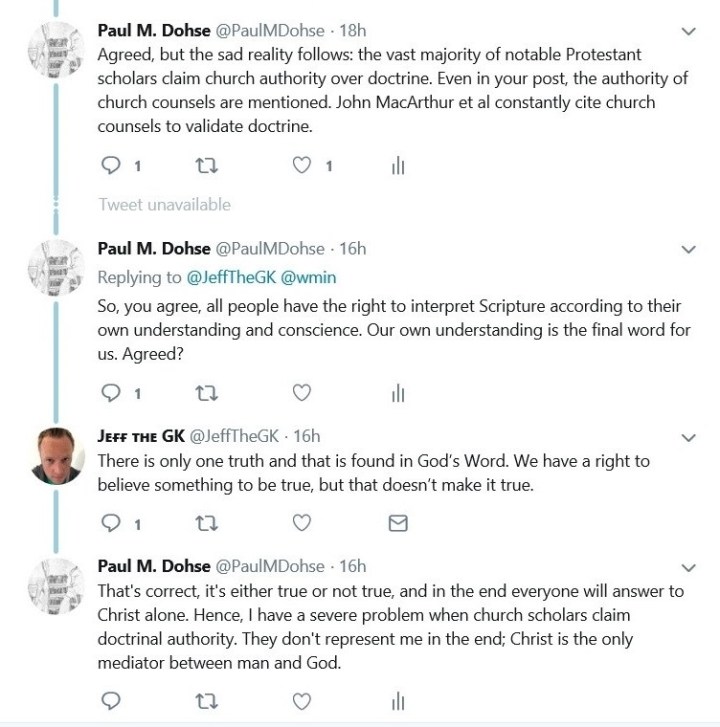Viewport: 720px width, 727px height.
Task: Open the 18h tweet's chevron menu
Action: [687, 31]
